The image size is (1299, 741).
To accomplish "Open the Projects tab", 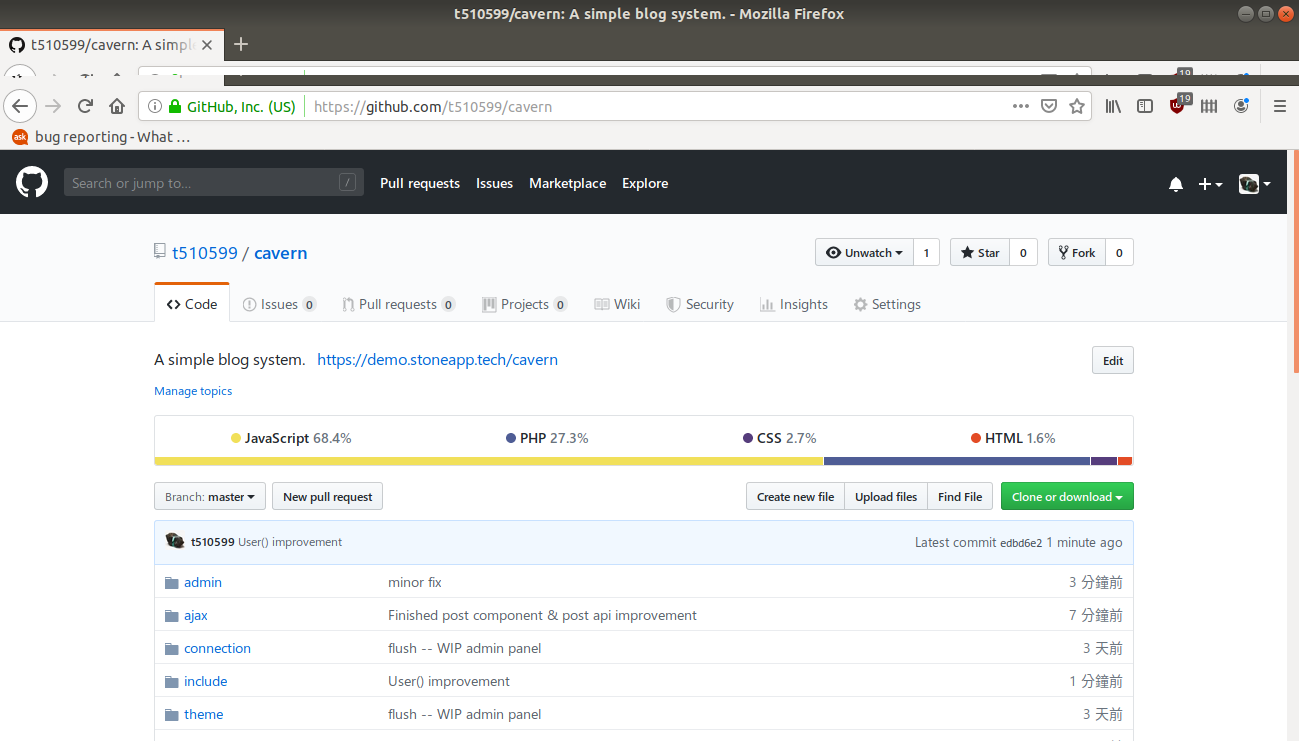I will click(x=524, y=304).
